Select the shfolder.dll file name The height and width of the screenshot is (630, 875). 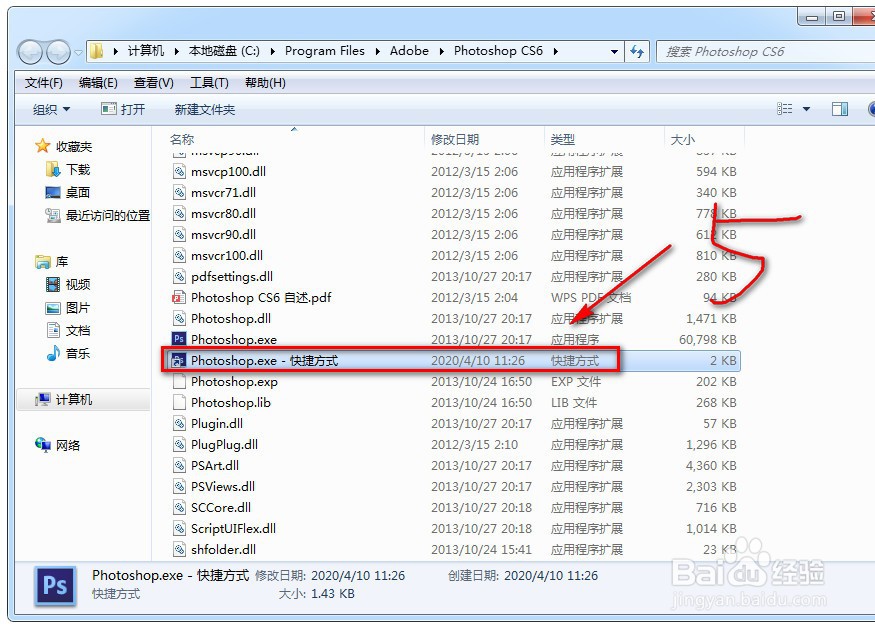click(x=223, y=550)
